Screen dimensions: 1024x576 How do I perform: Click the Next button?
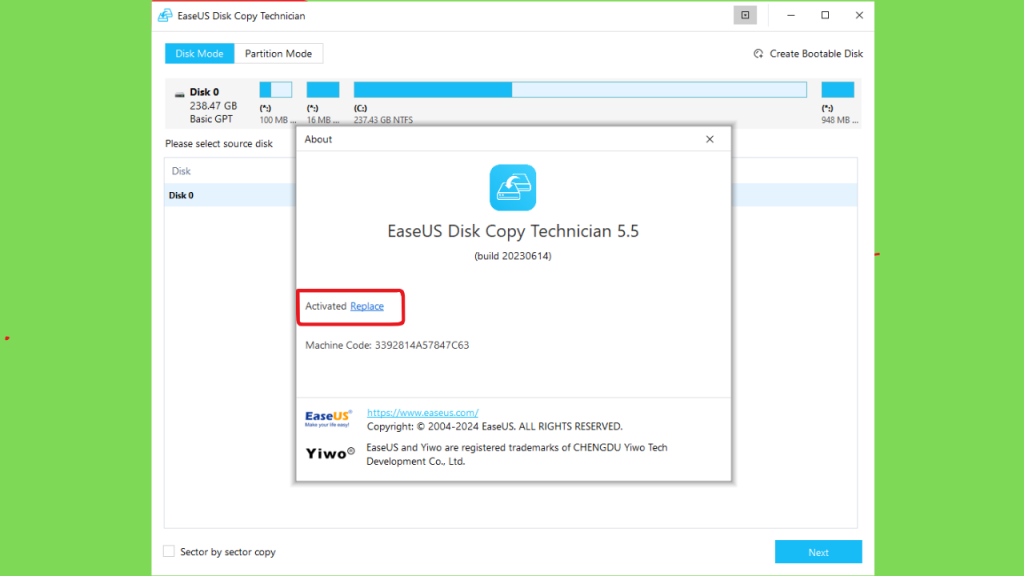818,552
